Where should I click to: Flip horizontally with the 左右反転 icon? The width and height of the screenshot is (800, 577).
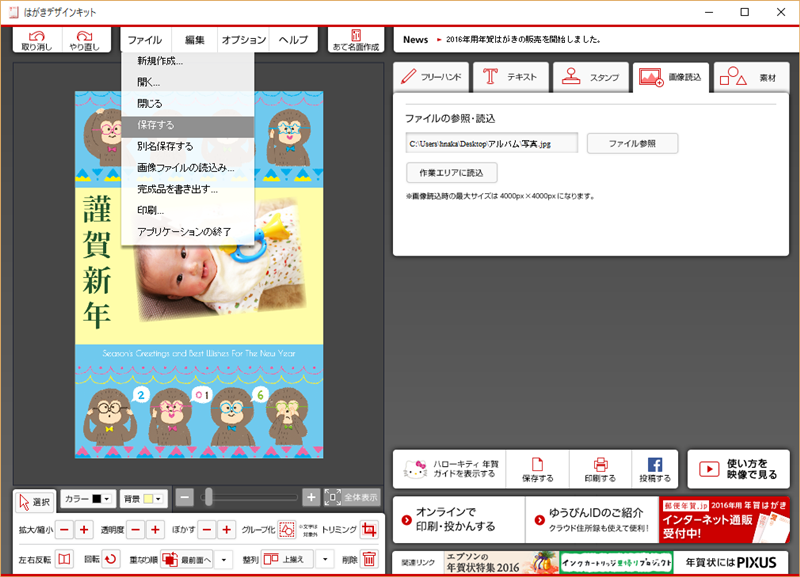[x=64, y=559]
